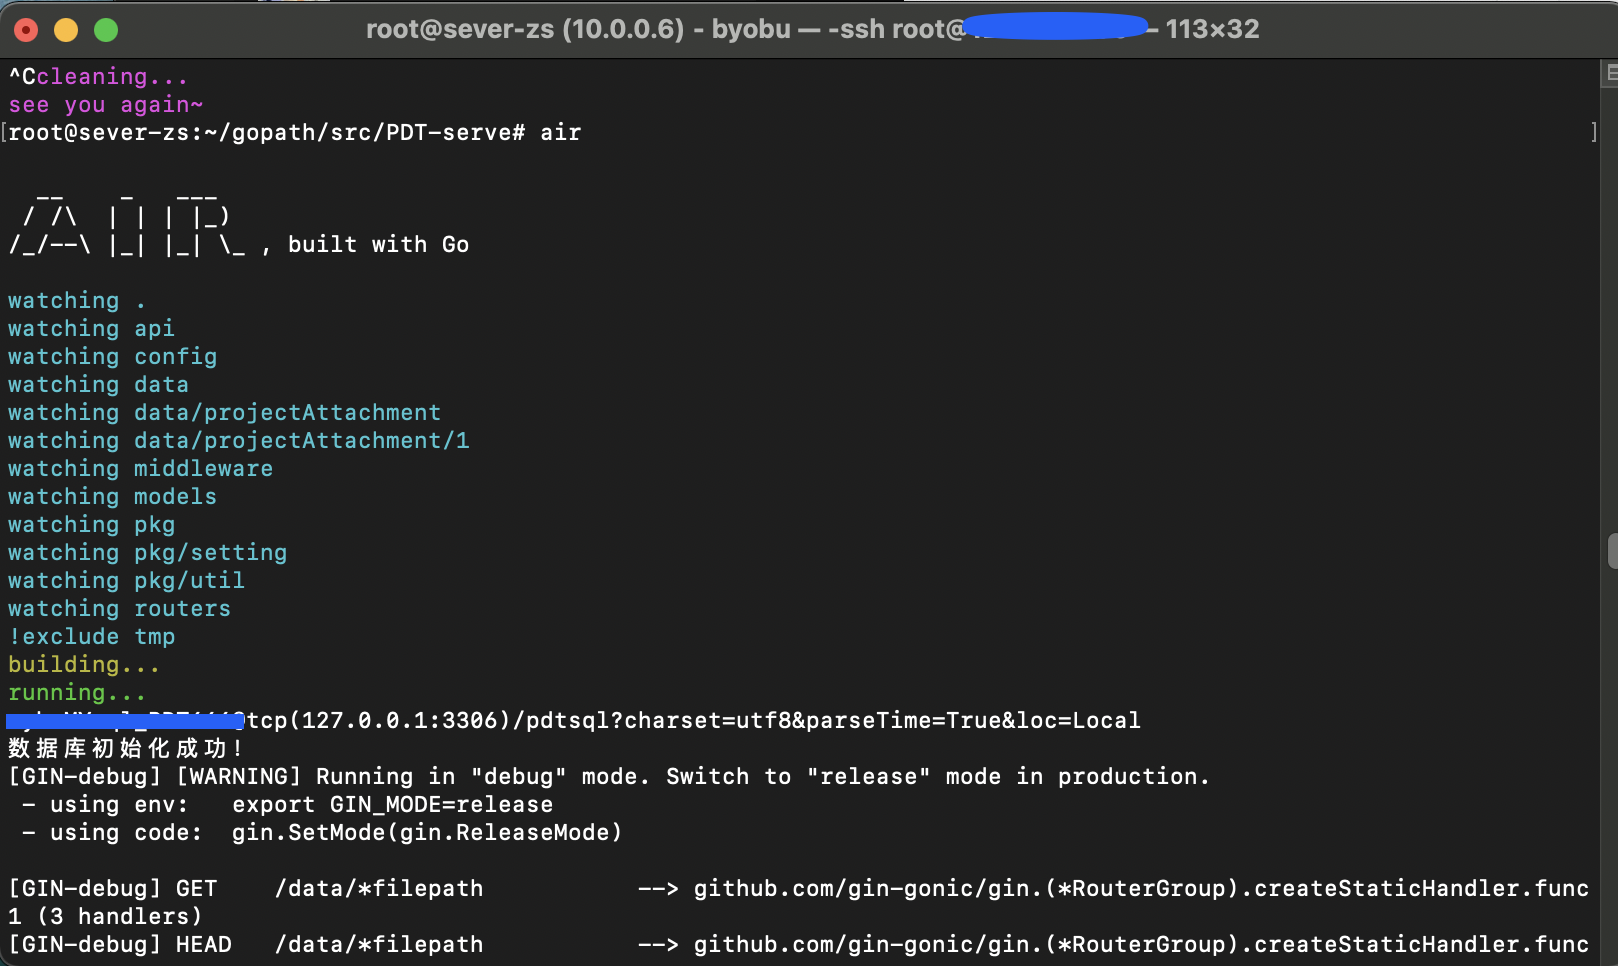This screenshot has height=966, width=1618.
Task: Click the 'watching routers' directory line
Action: point(118,608)
